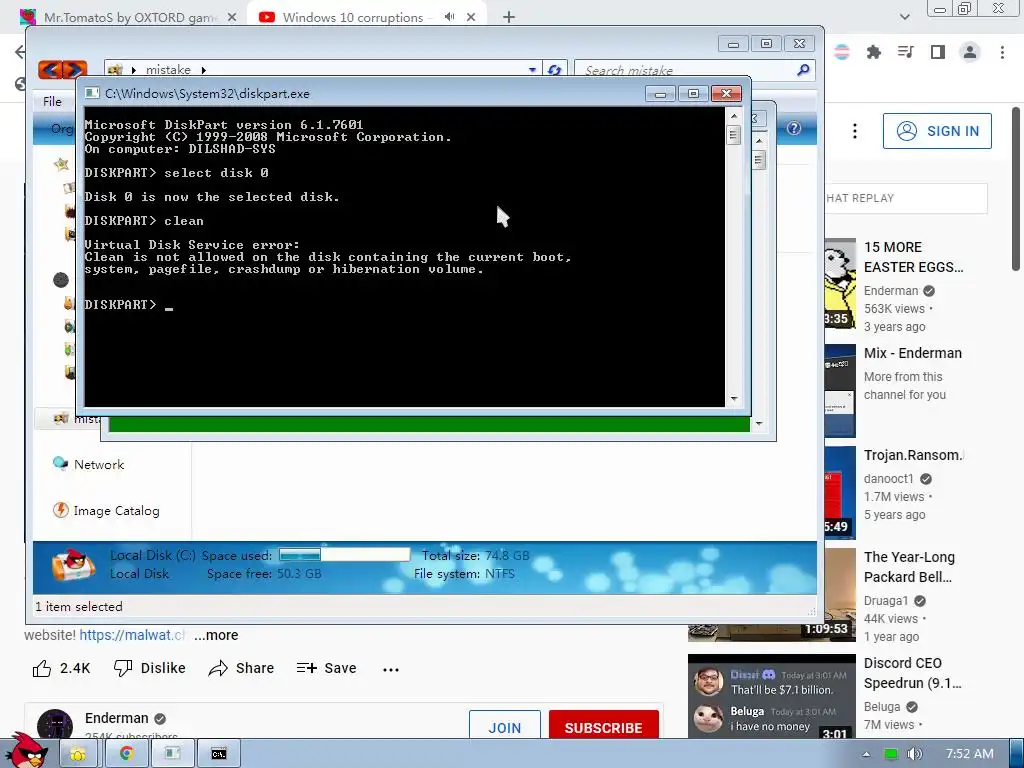Open Trojan.Ransom video by danooct1

tap(913, 455)
